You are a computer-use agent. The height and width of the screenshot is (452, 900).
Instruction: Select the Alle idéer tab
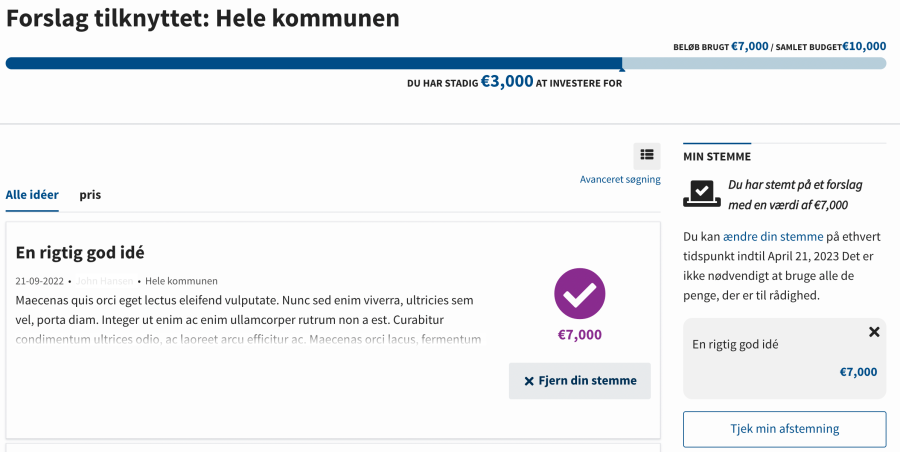click(x=32, y=195)
